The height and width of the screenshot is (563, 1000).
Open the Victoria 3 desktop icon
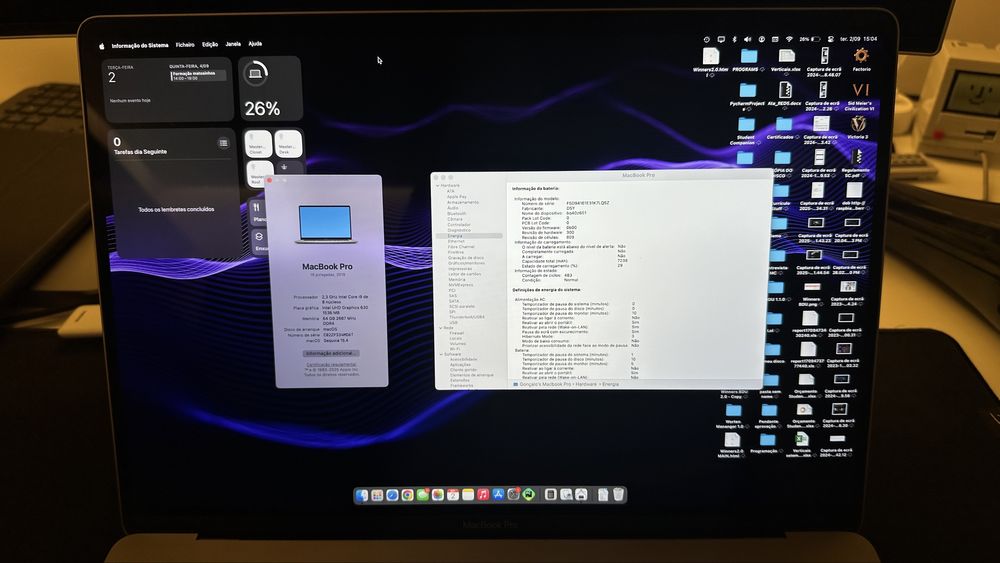point(858,124)
